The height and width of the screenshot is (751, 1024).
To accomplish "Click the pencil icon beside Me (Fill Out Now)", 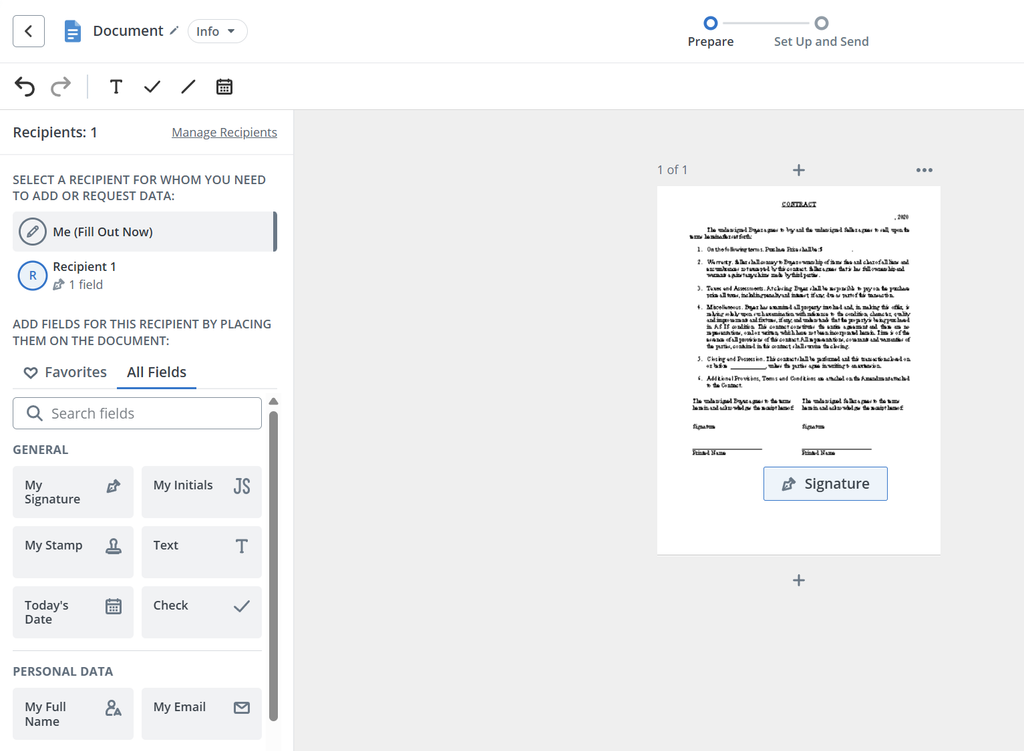I will tap(33, 232).
